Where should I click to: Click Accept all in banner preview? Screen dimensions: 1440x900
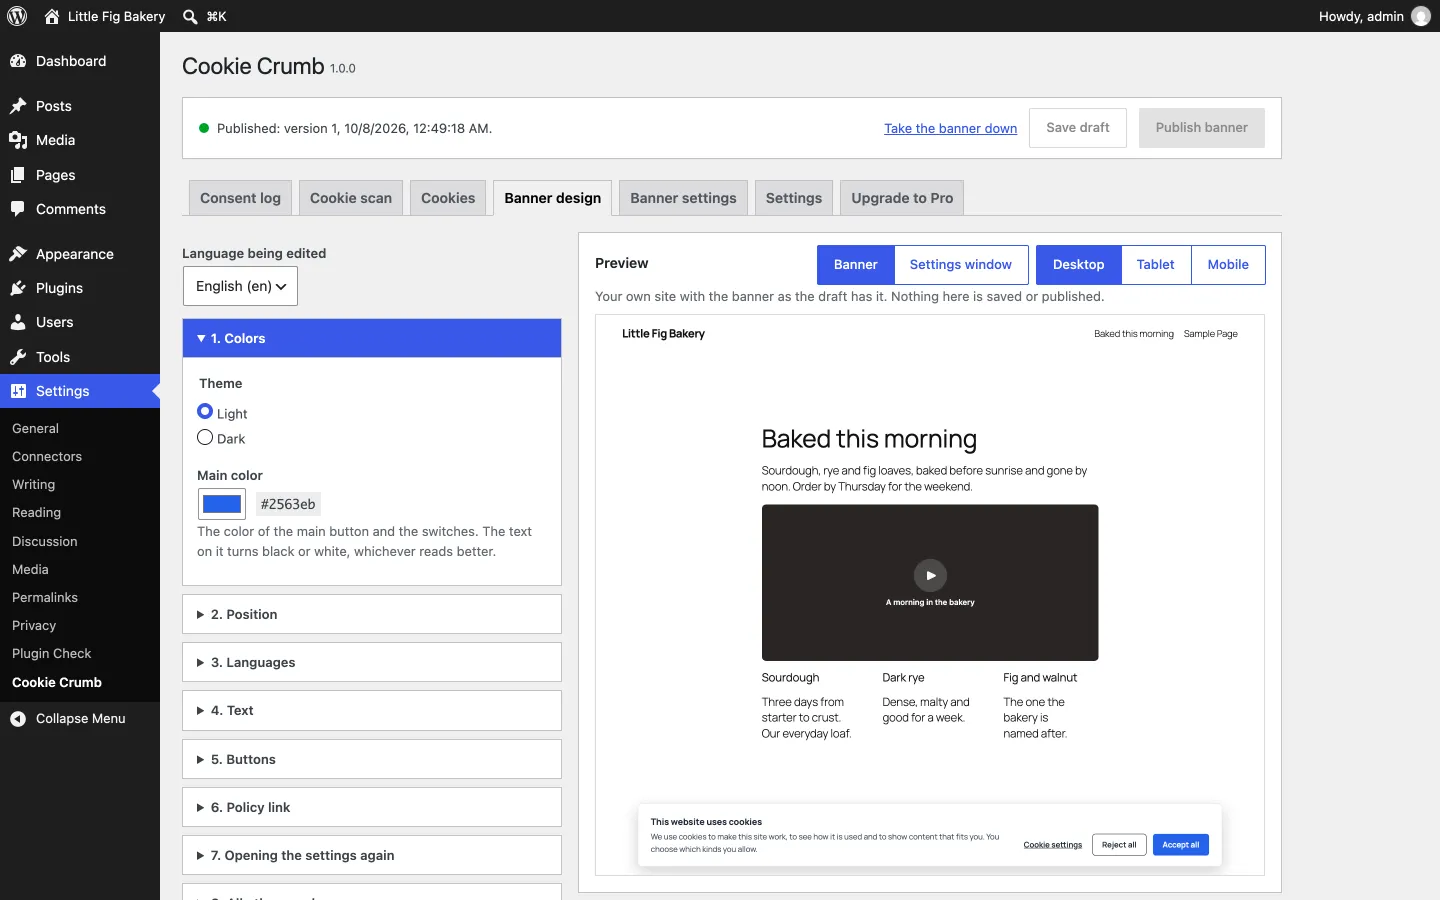1181,845
